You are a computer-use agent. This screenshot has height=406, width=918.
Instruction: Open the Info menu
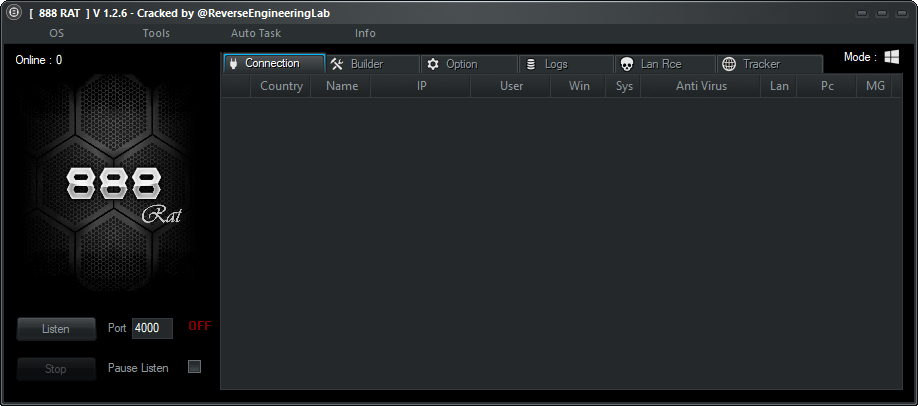[365, 33]
